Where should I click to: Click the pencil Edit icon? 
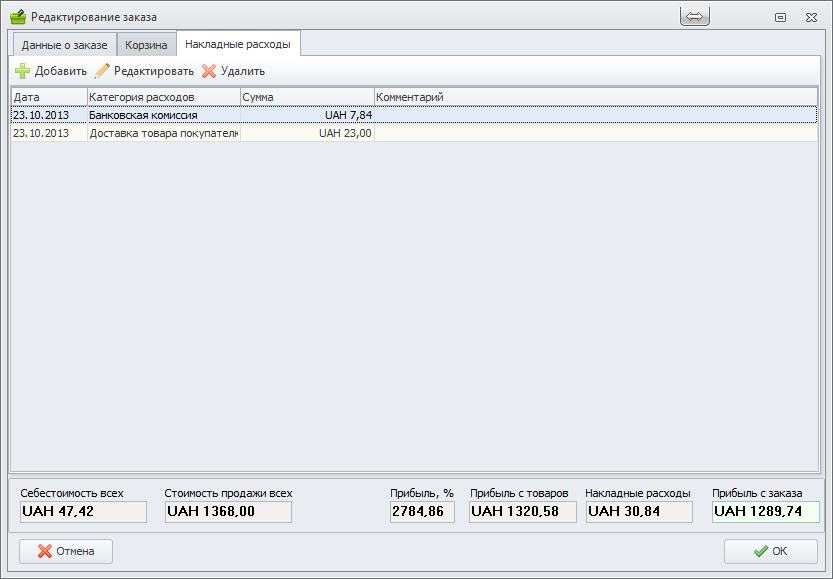click(101, 71)
